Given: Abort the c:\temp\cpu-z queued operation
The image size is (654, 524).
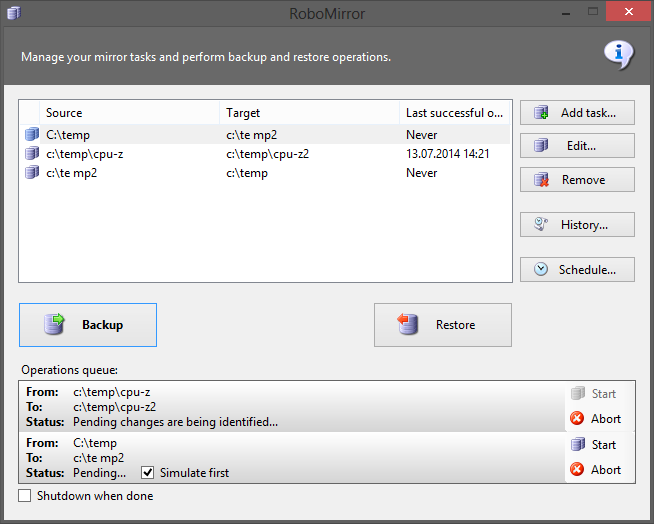Looking at the screenshot, I should [596, 419].
